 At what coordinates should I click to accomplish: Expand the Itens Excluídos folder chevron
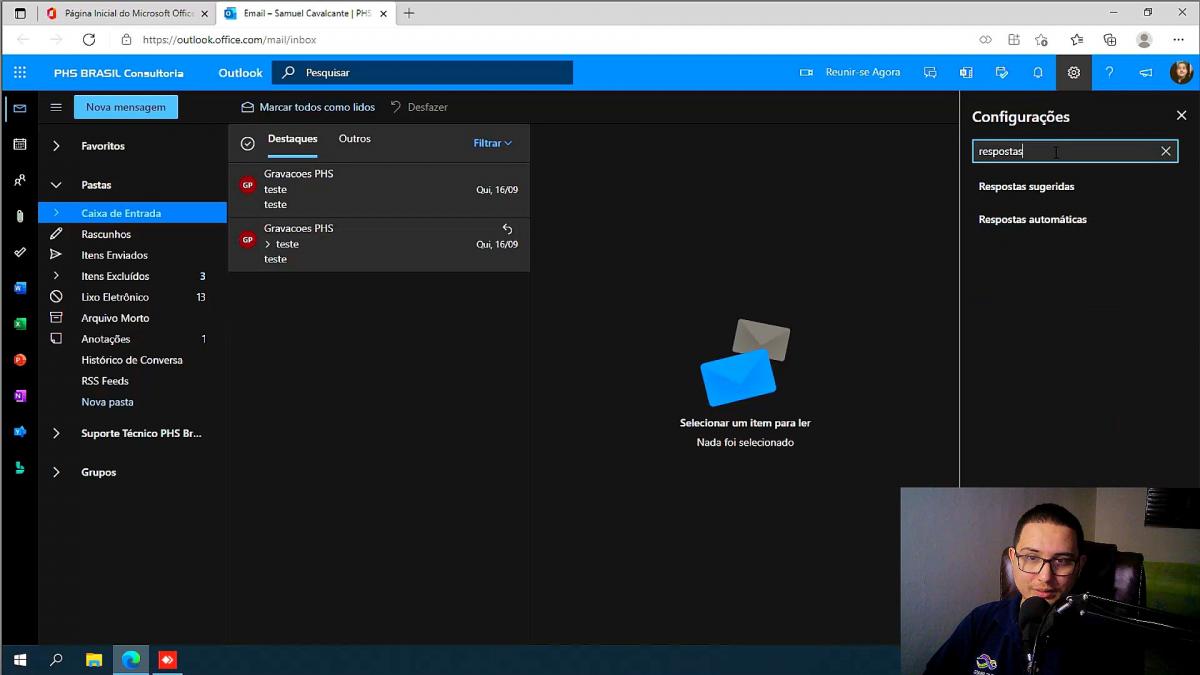[56, 276]
